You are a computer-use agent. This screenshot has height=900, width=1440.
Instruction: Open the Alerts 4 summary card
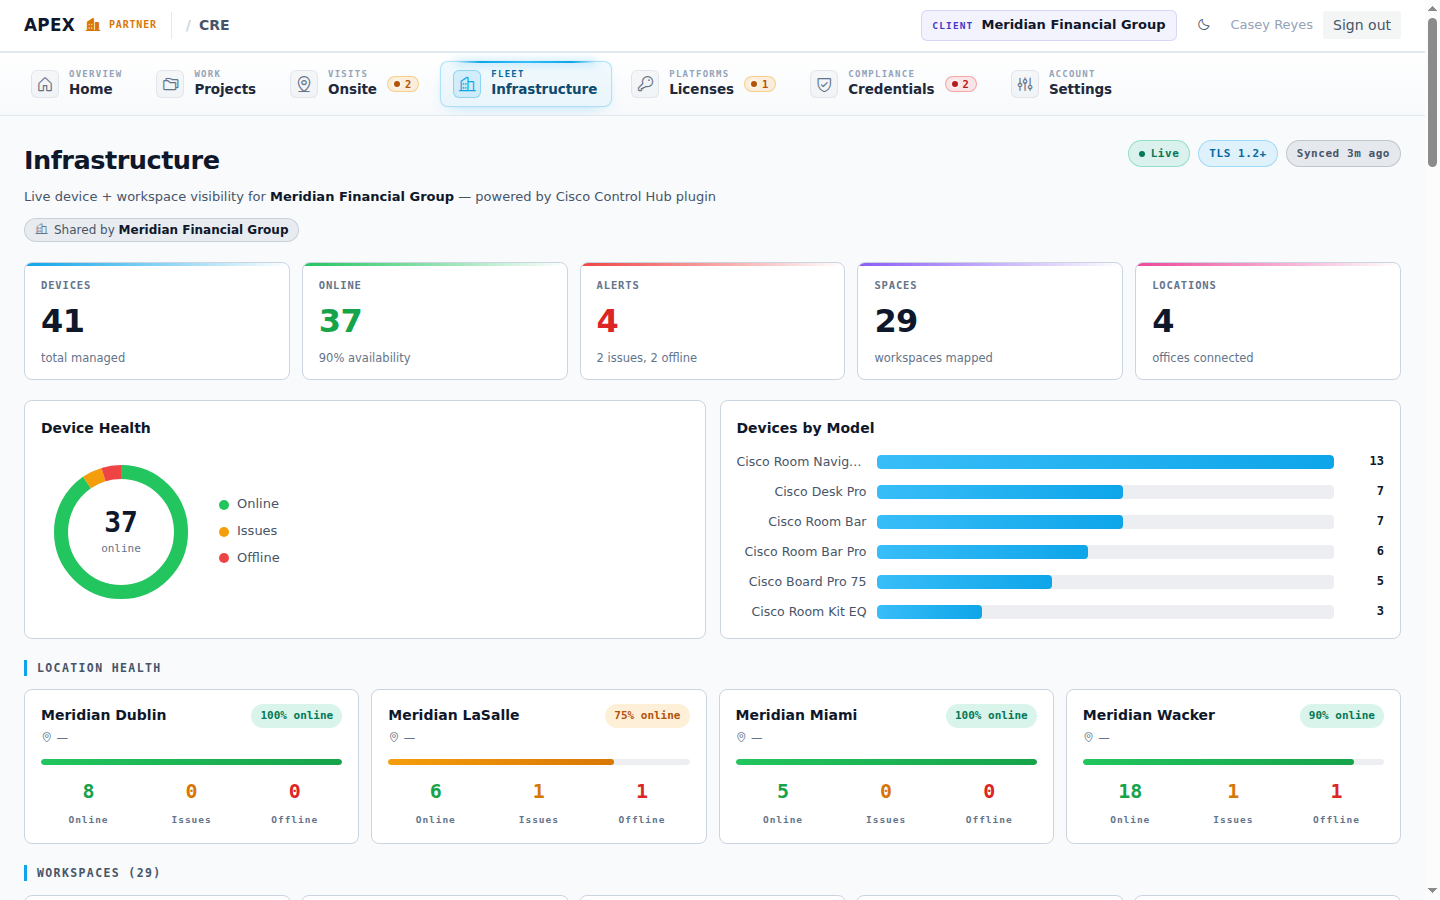point(712,321)
